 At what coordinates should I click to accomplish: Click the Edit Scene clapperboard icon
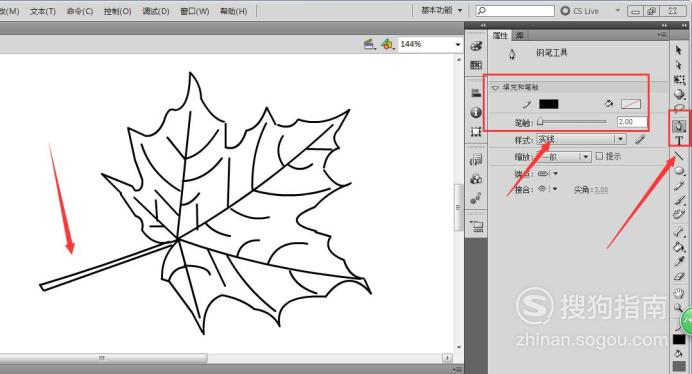[x=369, y=44]
